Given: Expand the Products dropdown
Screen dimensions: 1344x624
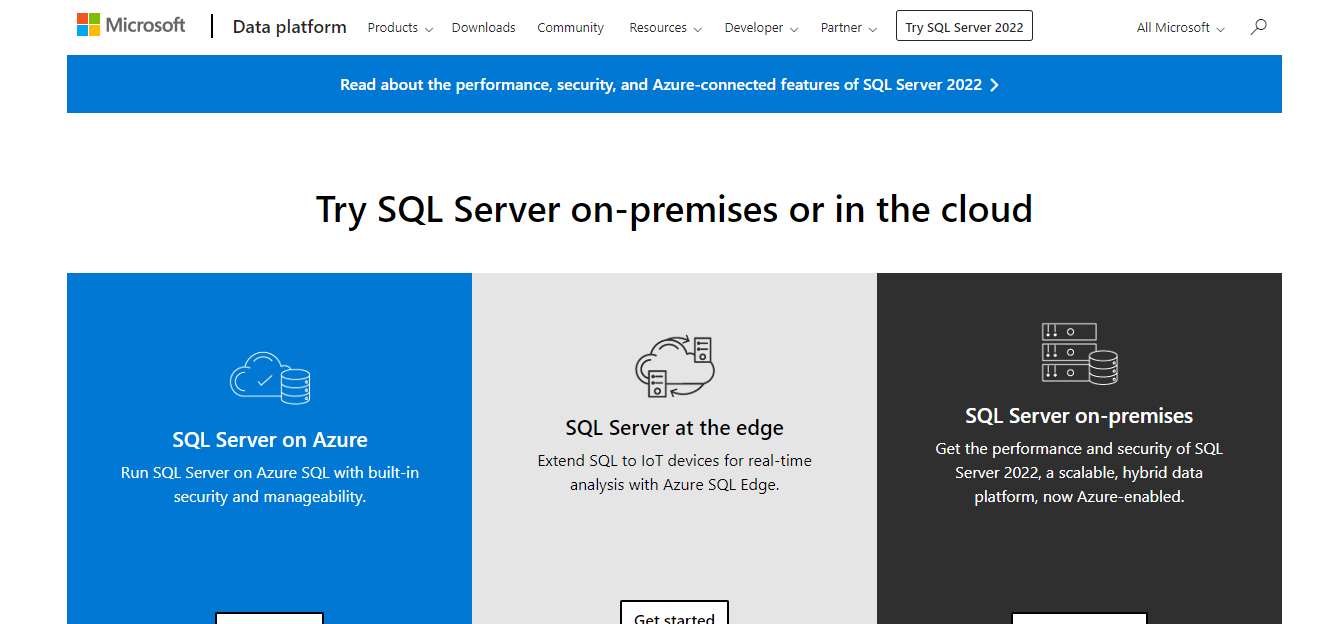Looking at the screenshot, I should [400, 28].
